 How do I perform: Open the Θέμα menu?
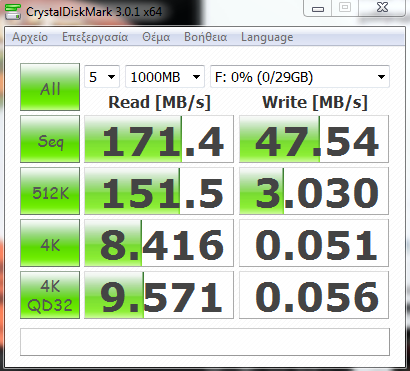(156, 37)
